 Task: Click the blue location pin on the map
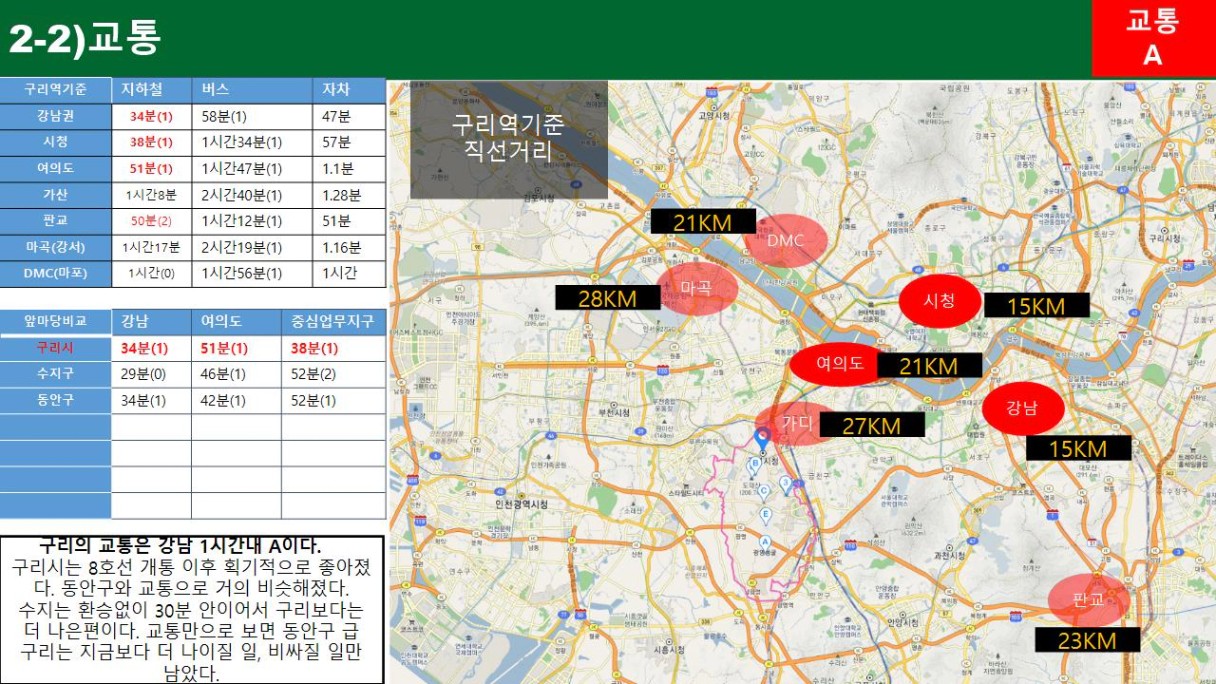pyautogui.click(x=762, y=438)
